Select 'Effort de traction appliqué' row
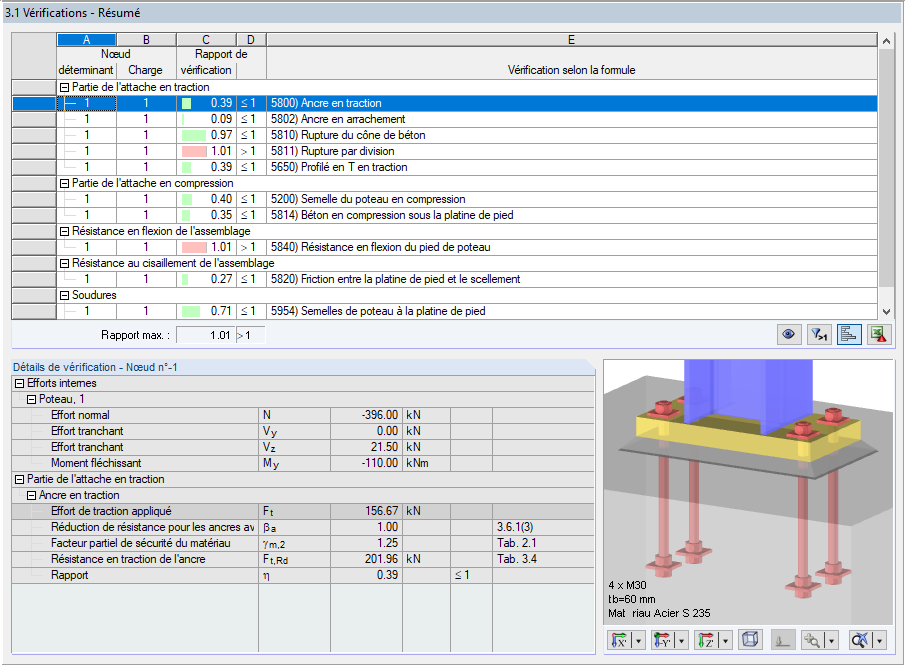The image size is (906, 667). point(303,511)
